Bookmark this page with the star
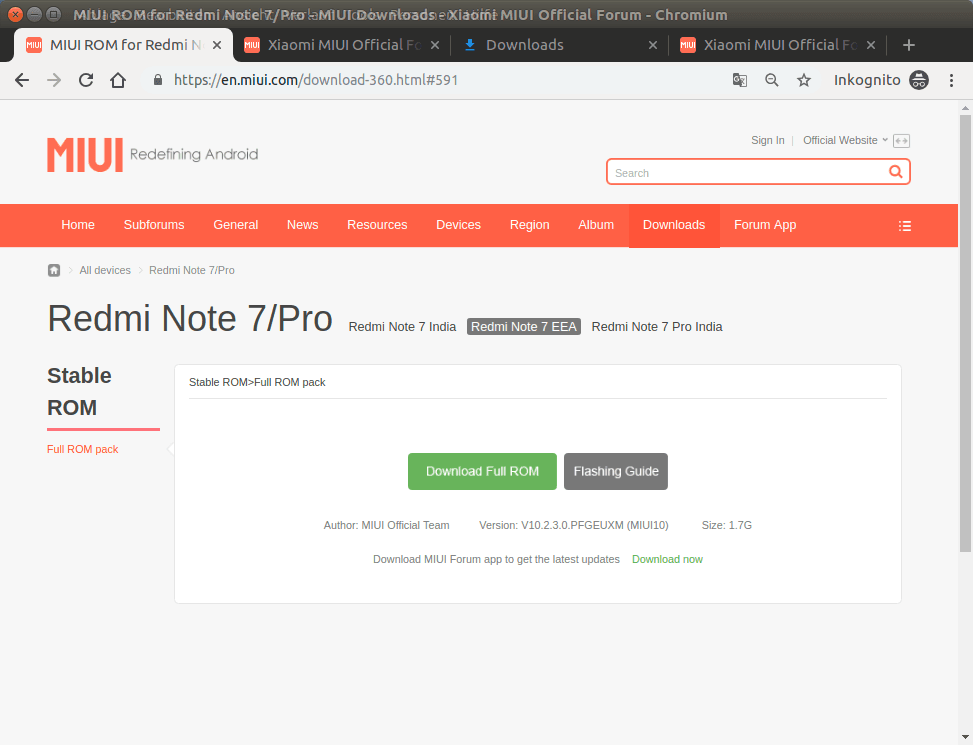 (804, 80)
